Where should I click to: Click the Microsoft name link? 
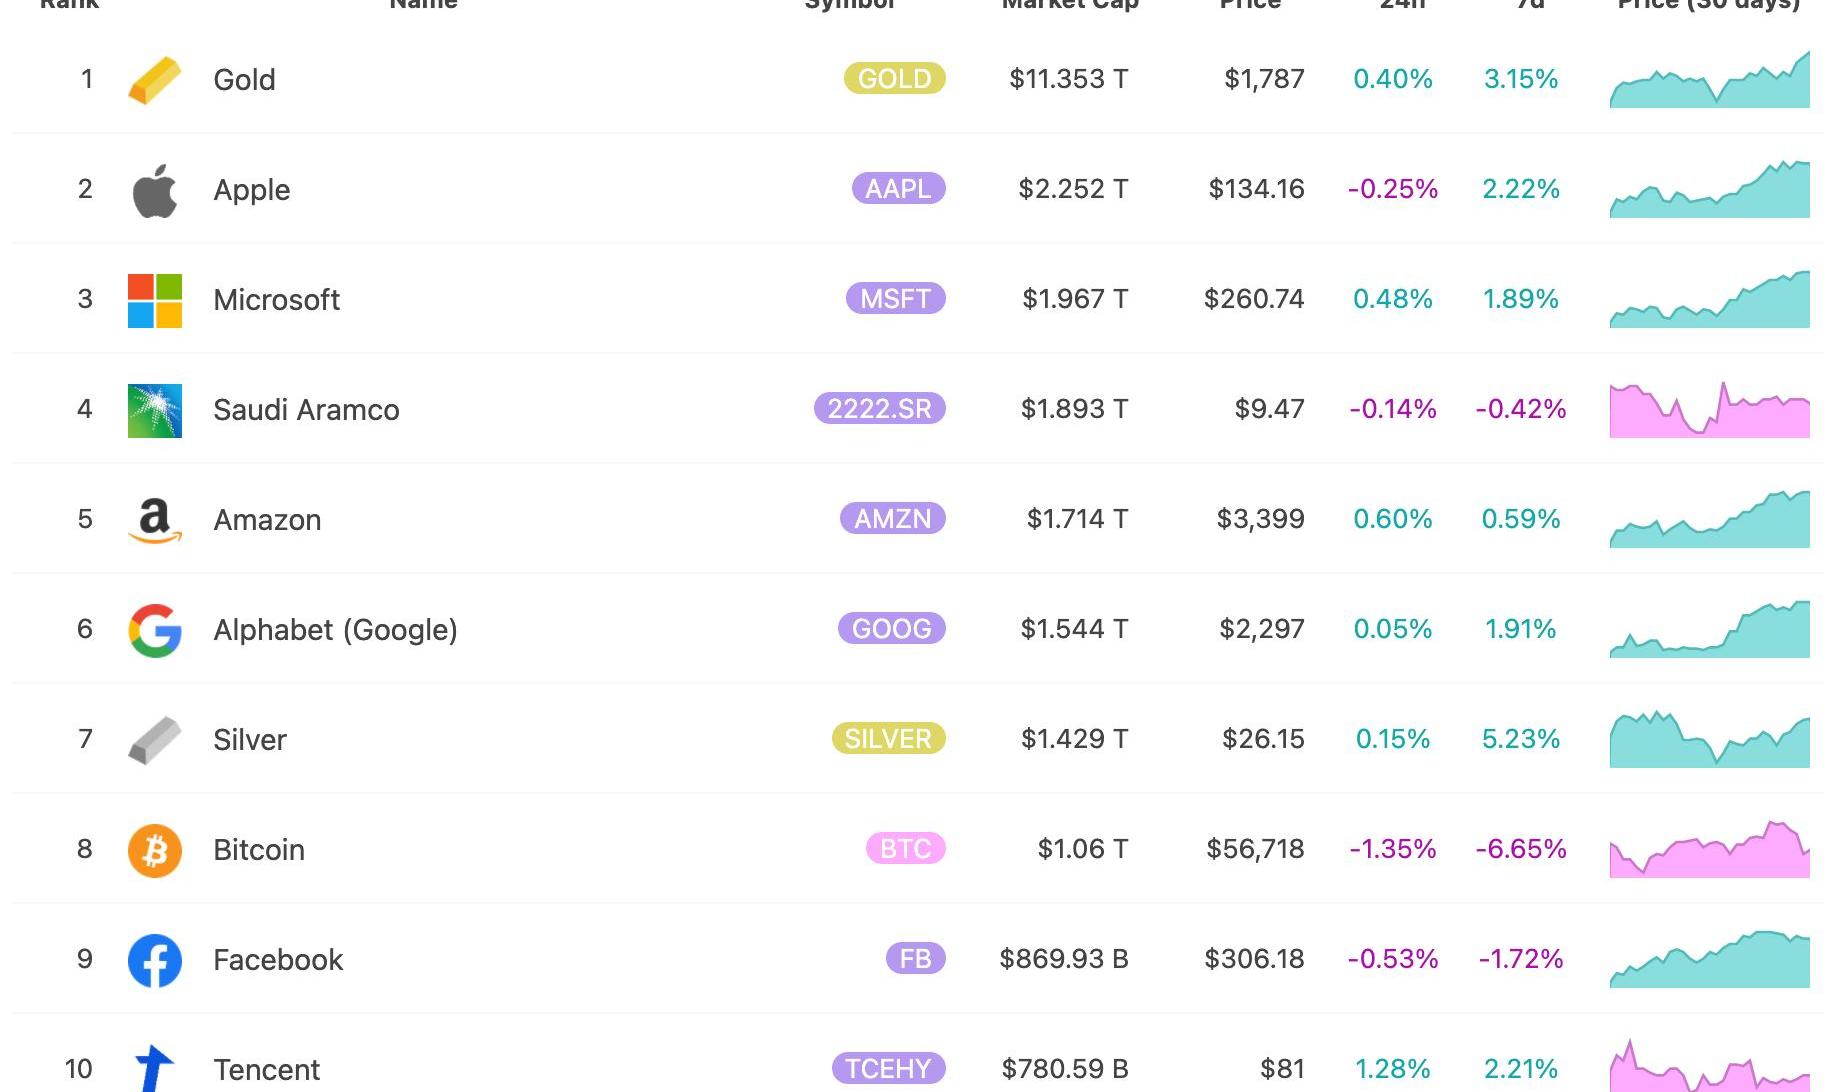click(x=276, y=300)
